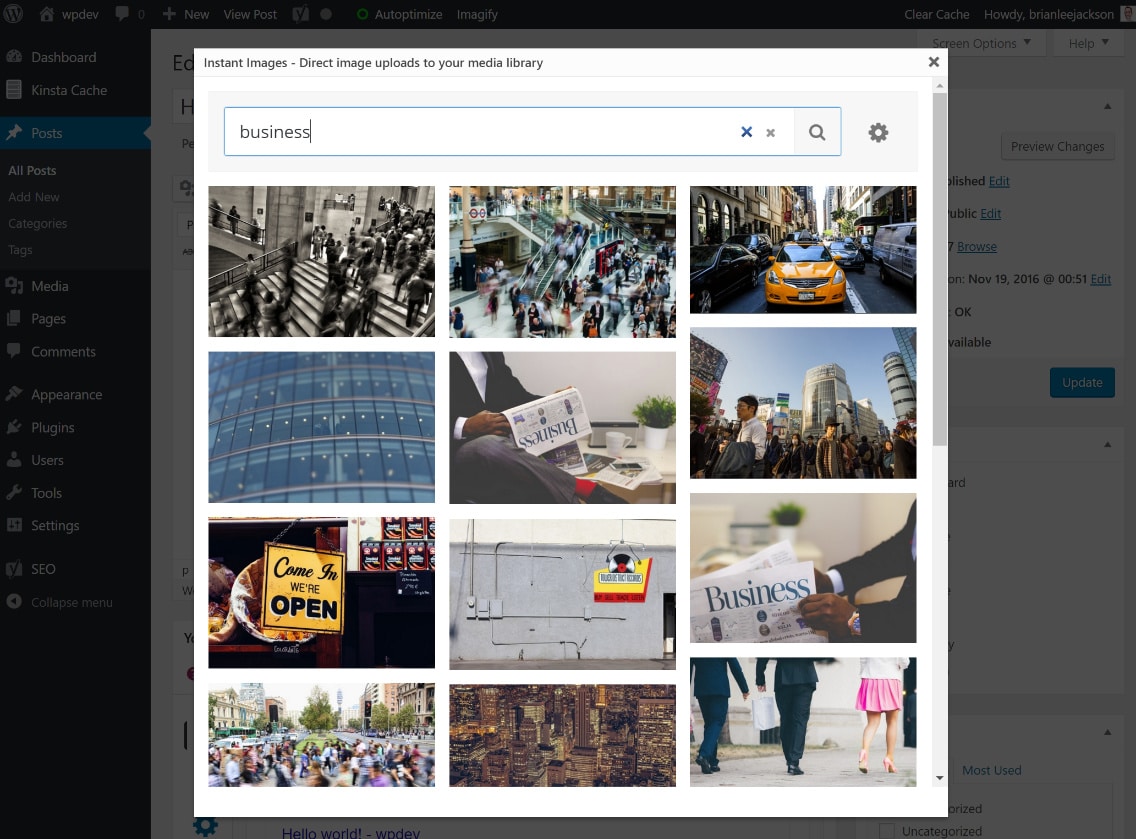Select the yellow taxi photo thumbnail
The height and width of the screenshot is (839, 1136).
803,249
